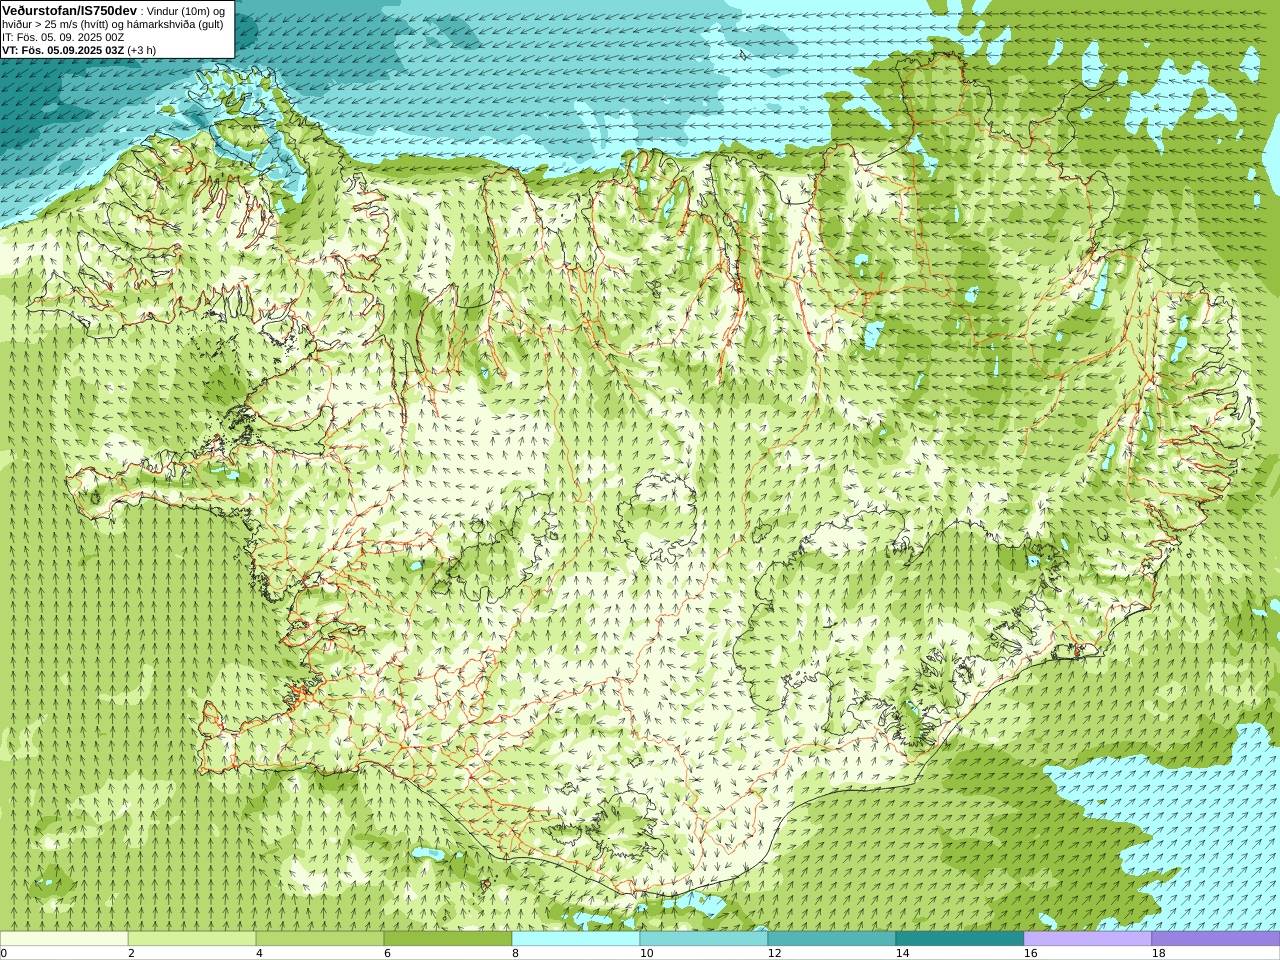Click the "Vindur (10m) og" text
Image resolution: width=1280 pixels, height=960 pixels.
tap(186, 11)
